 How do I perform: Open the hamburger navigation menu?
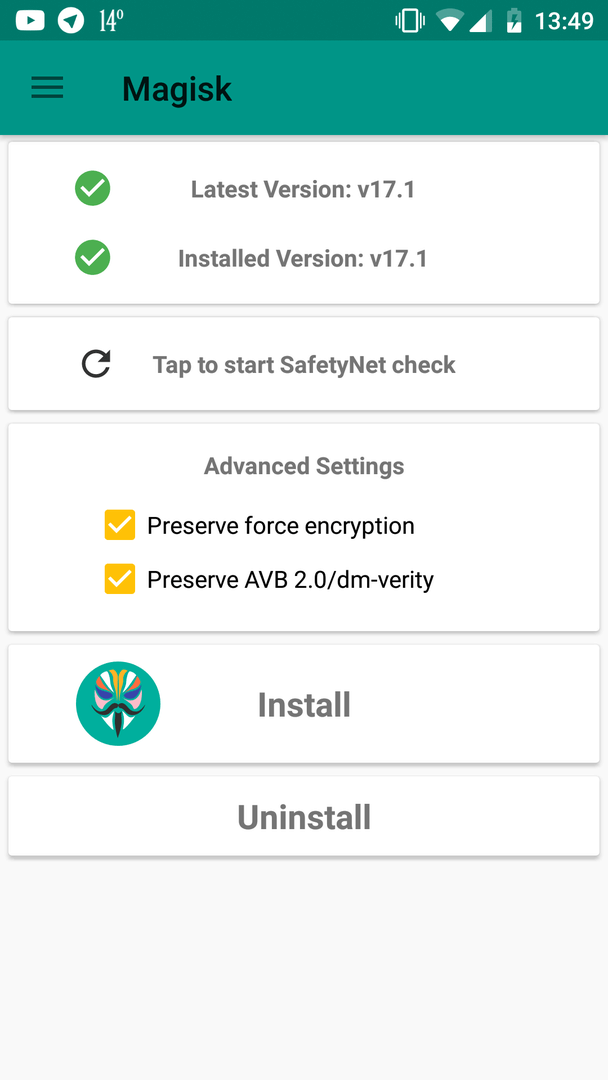47,88
